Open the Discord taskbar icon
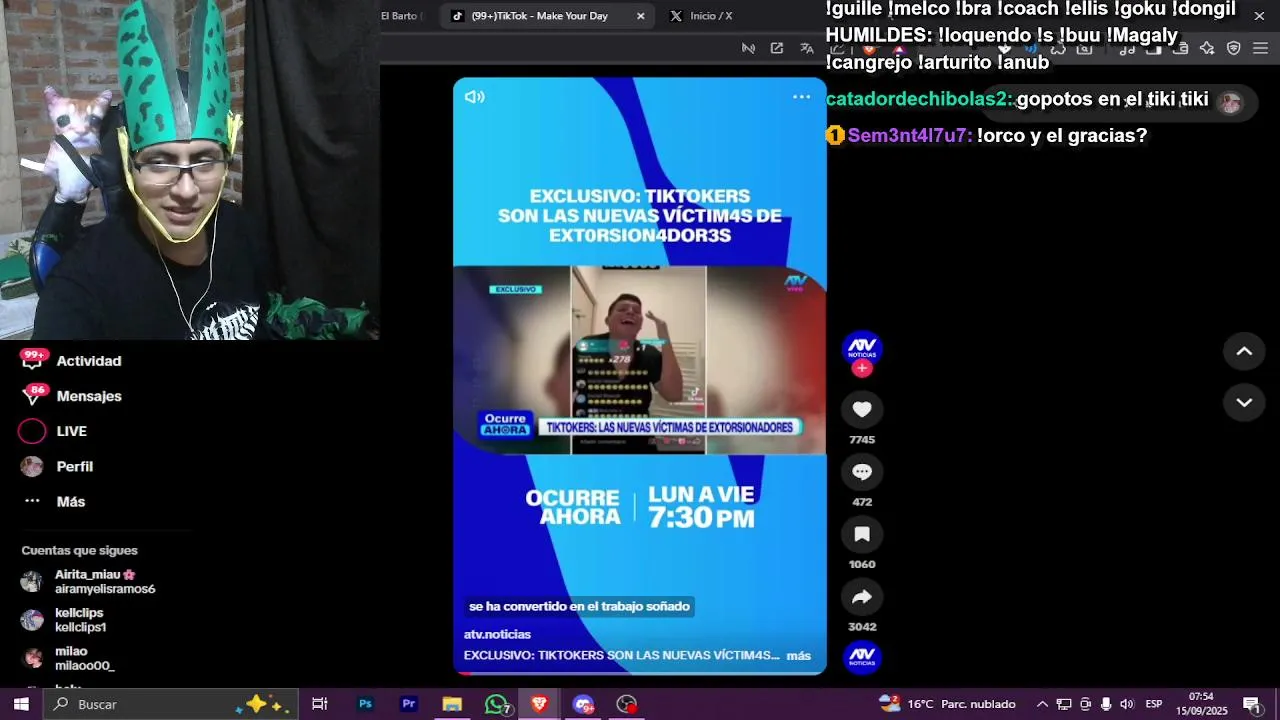This screenshot has width=1280, height=720. pyautogui.click(x=583, y=704)
